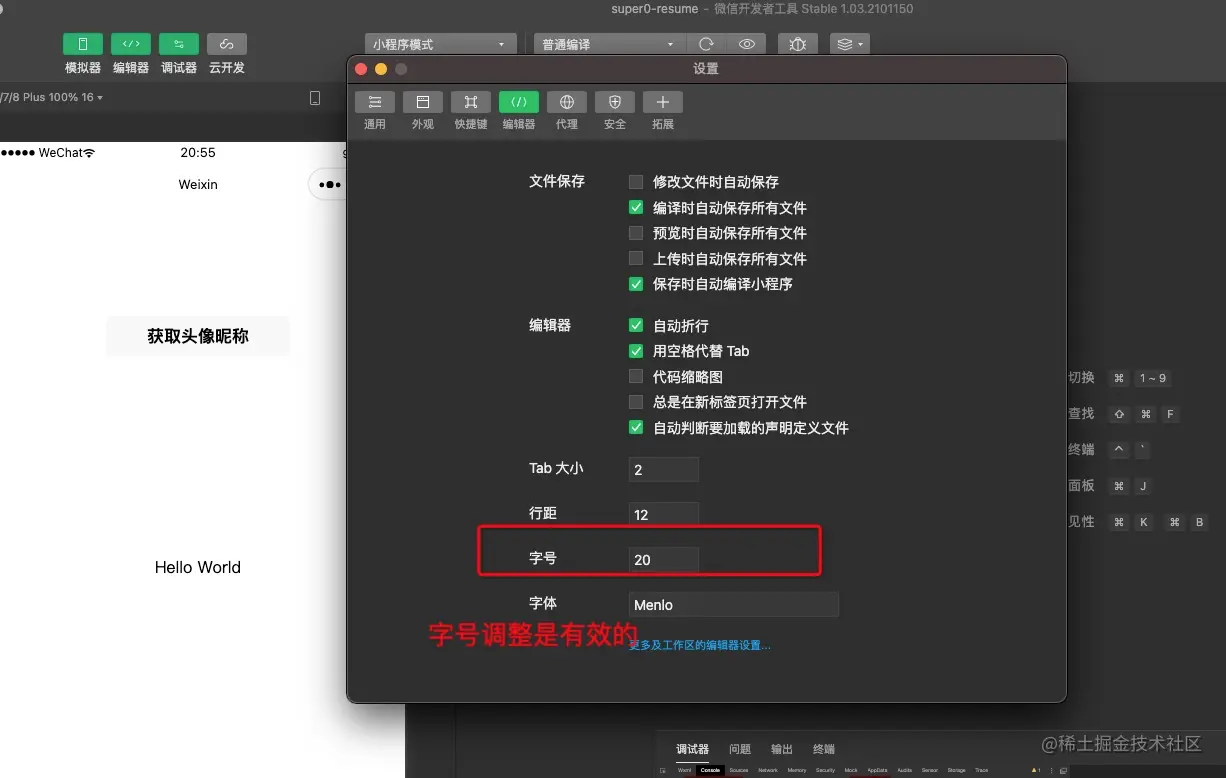Viewport: 1226px width, 778px height.
Task: Toggle 自动判断要加载的声明定义文件 checkbox
Action: 636,427
